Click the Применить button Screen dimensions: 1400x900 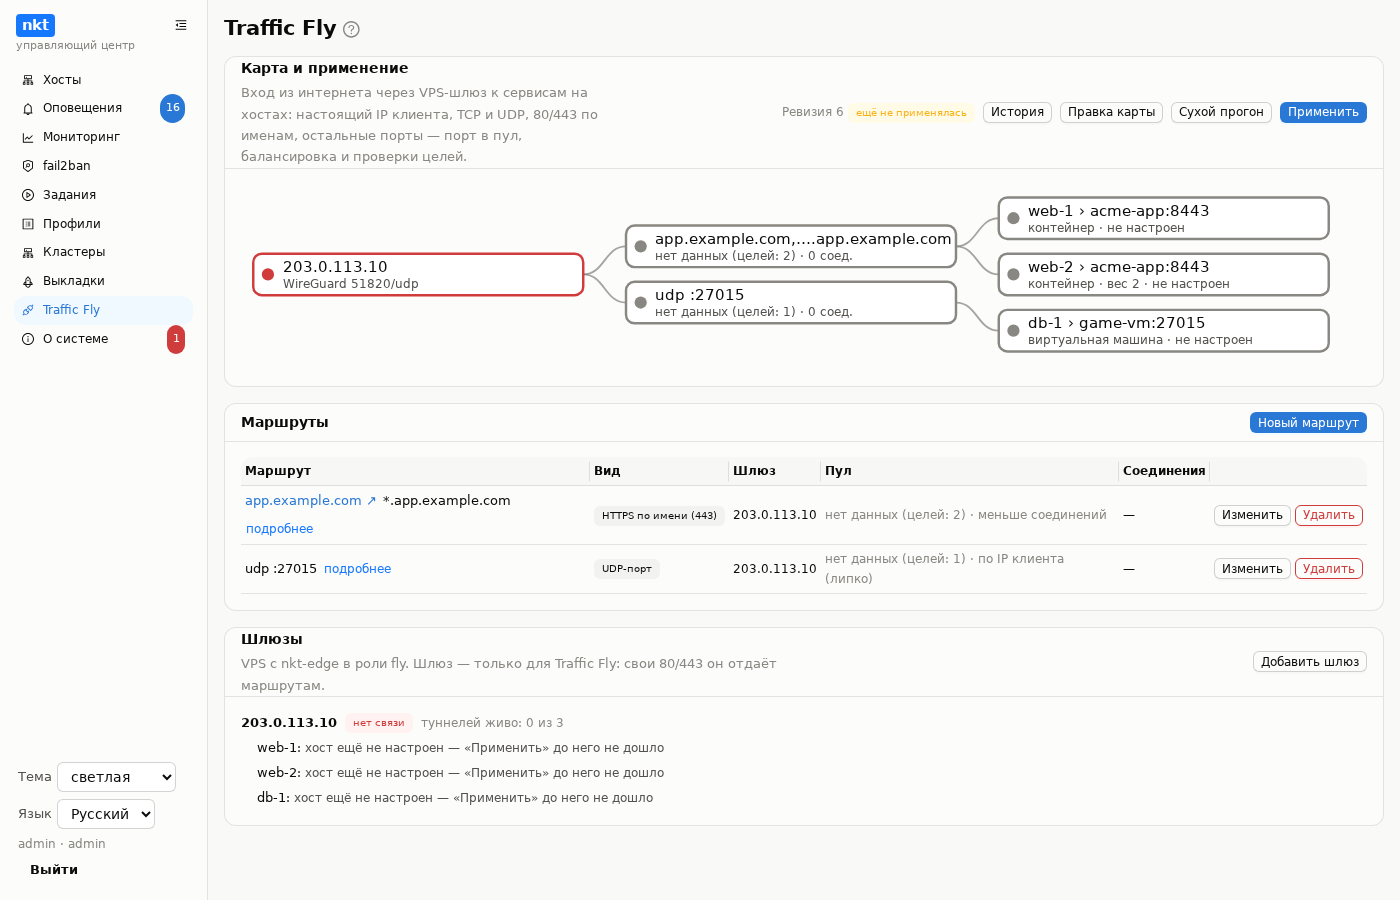coord(1323,112)
